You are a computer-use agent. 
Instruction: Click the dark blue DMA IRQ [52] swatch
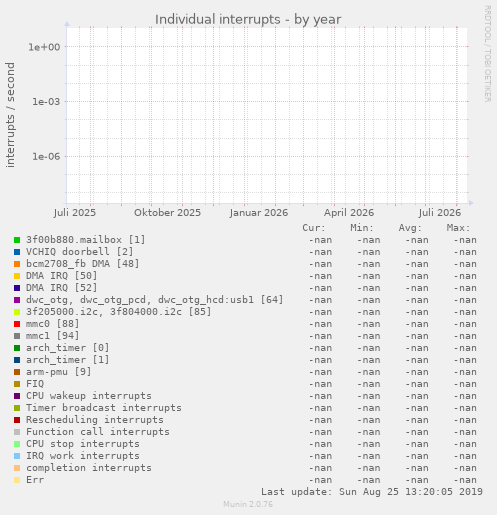17,288
